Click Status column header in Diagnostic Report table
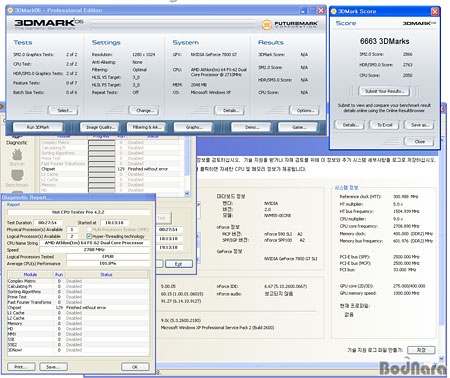450x378 pixels. point(106,275)
